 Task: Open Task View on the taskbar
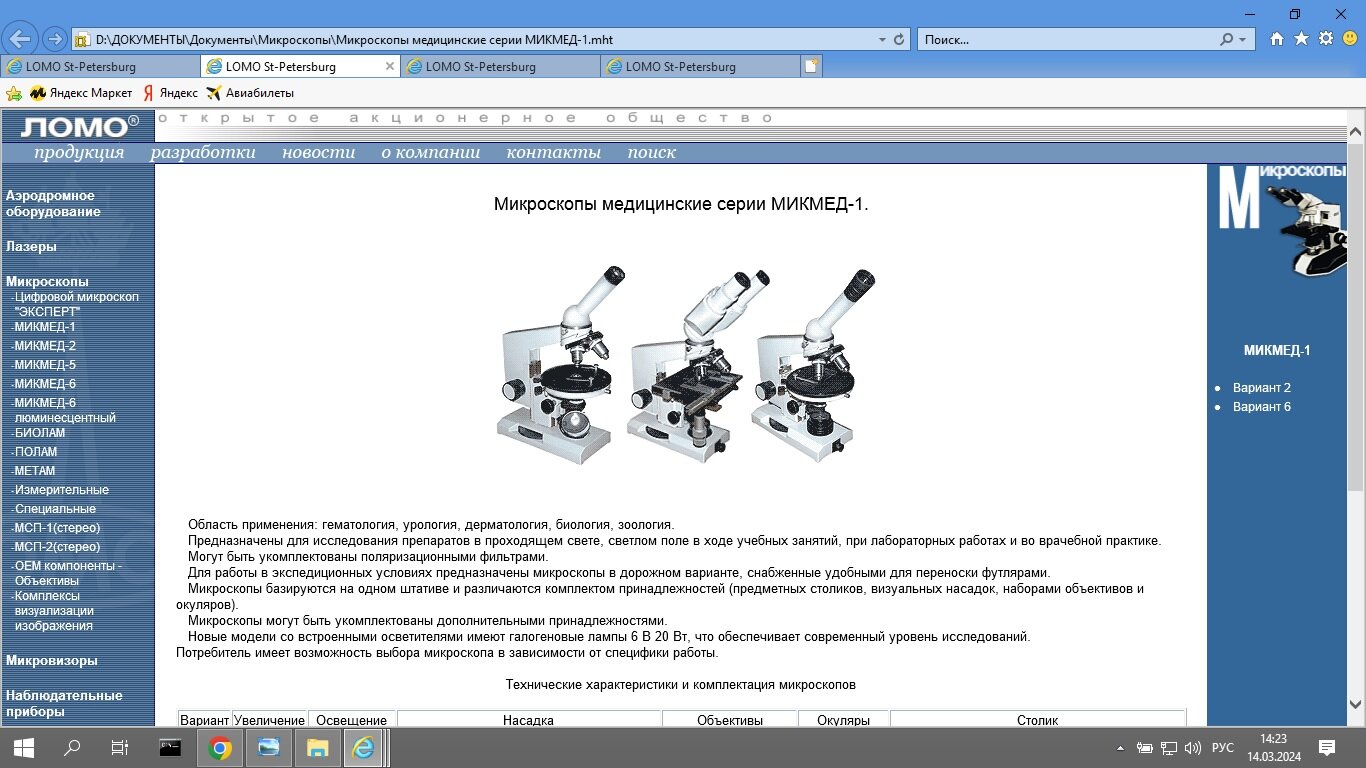pyautogui.click(x=120, y=747)
